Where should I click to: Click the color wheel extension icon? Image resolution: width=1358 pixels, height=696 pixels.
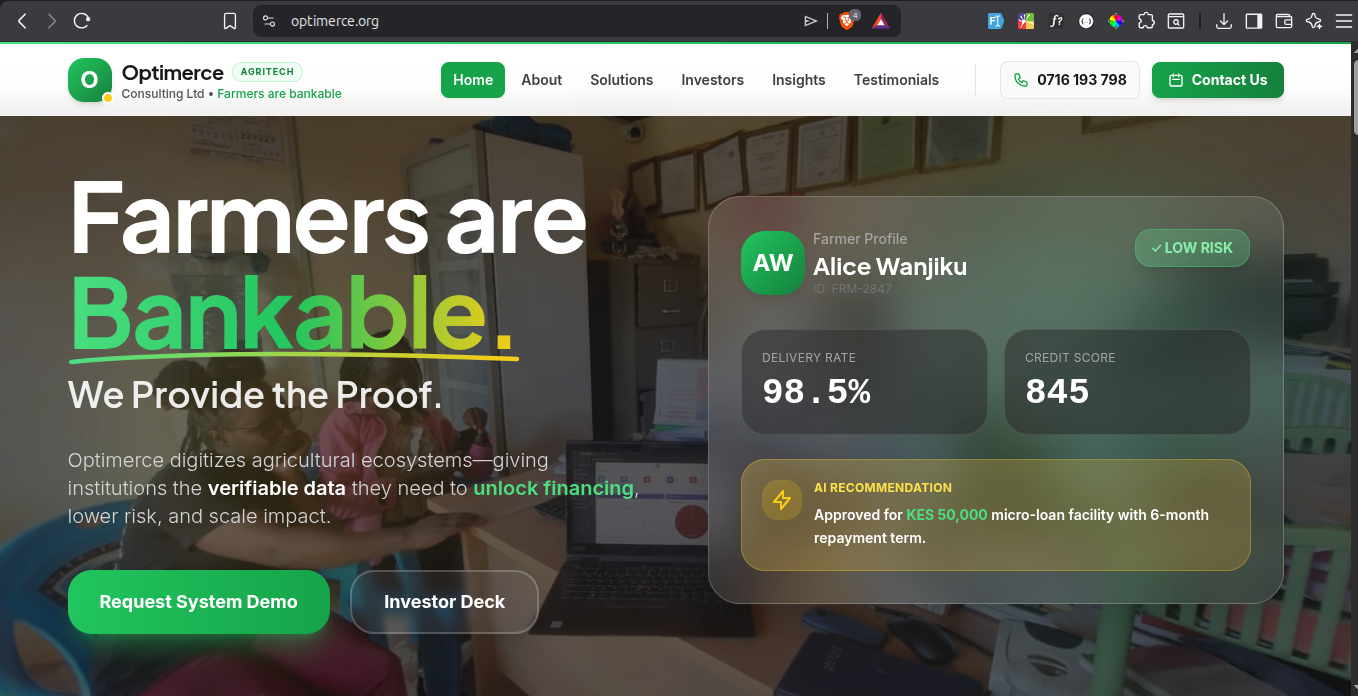point(1116,21)
